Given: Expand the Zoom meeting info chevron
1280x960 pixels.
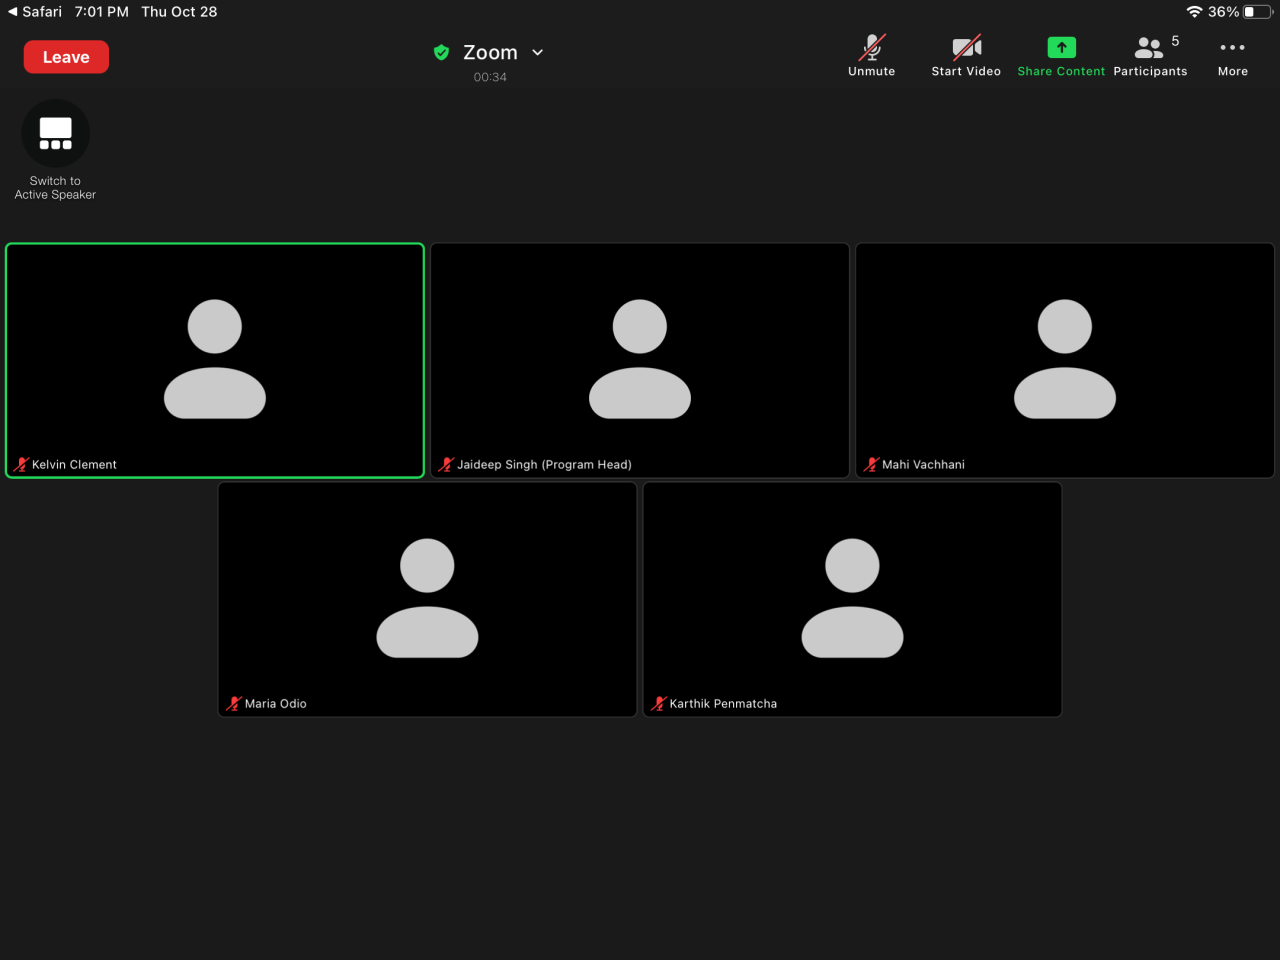Looking at the screenshot, I should 538,53.
